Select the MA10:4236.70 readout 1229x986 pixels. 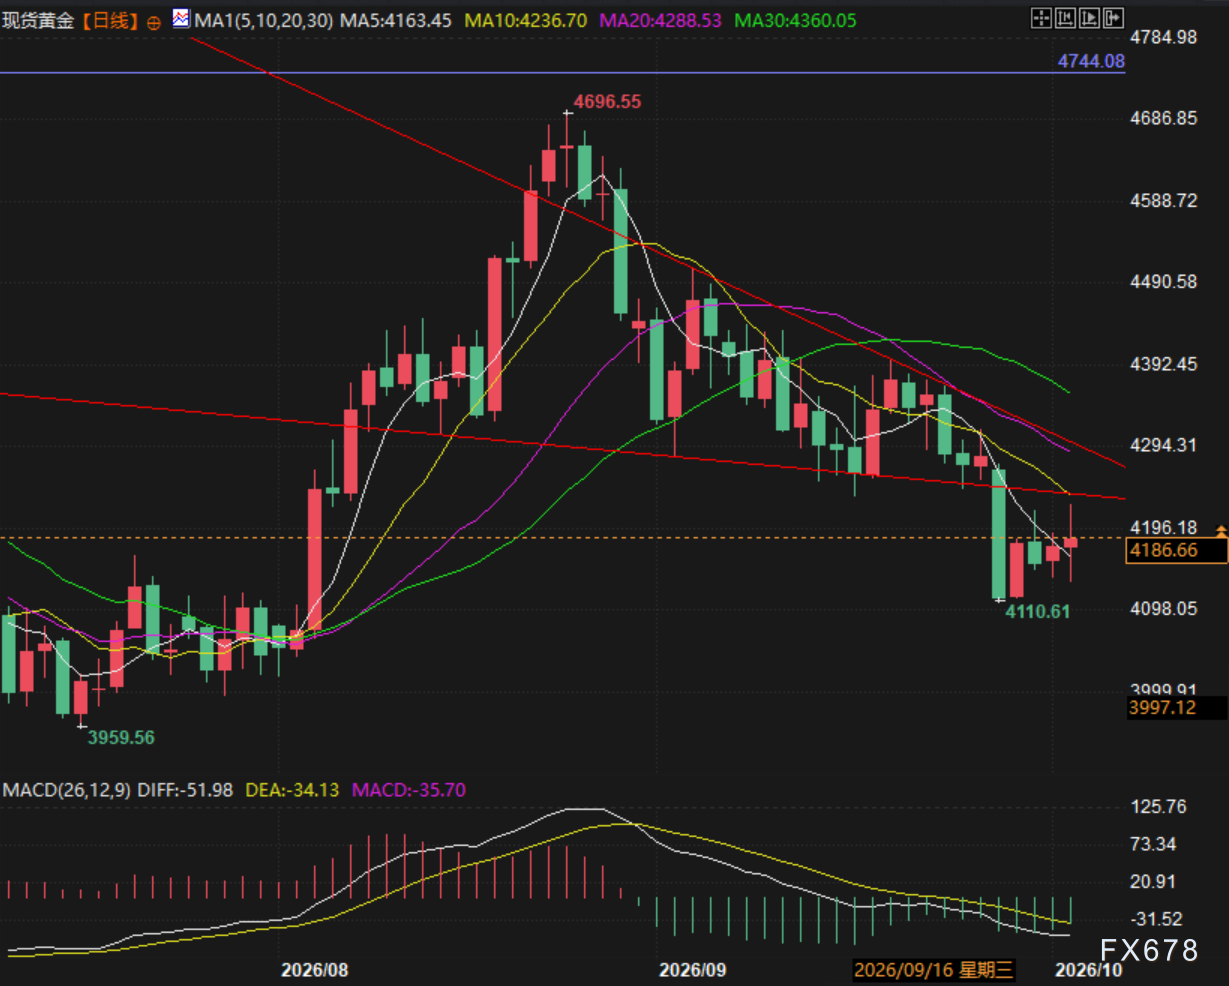coord(527,19)
